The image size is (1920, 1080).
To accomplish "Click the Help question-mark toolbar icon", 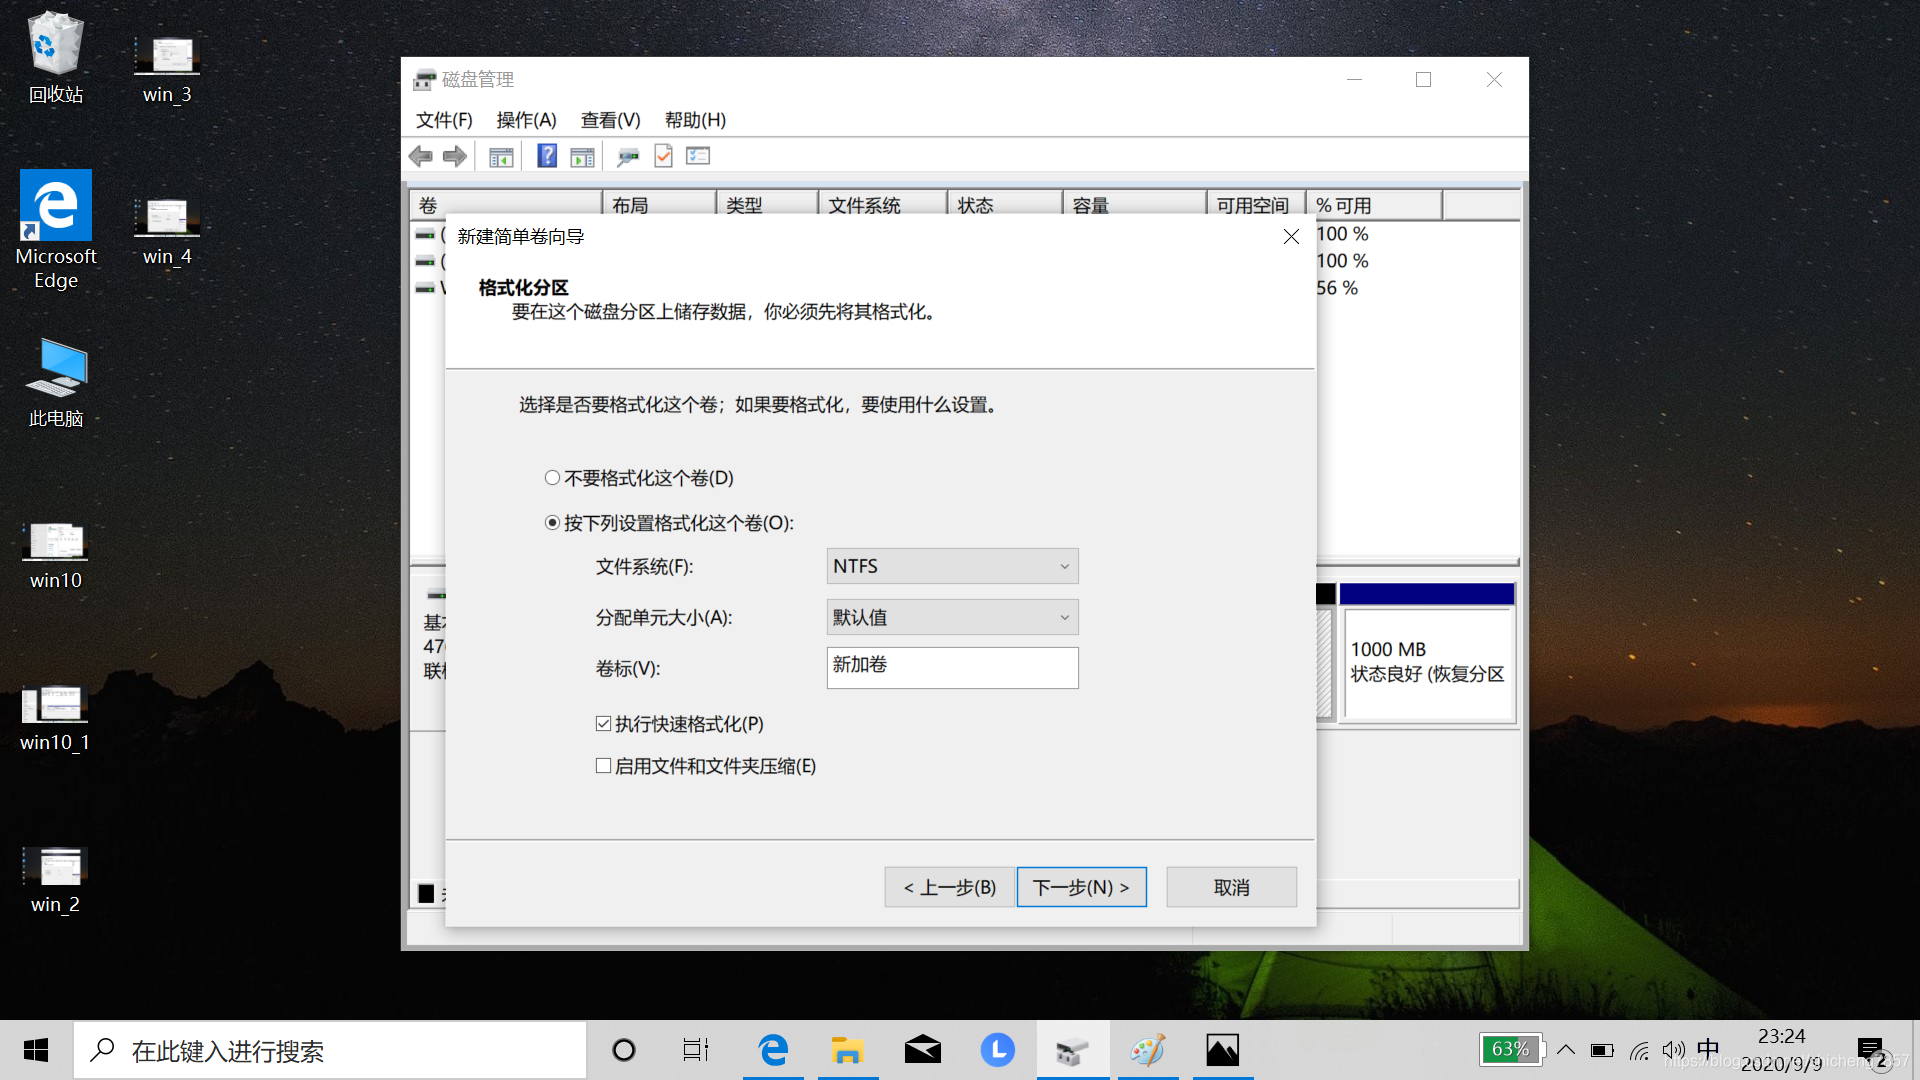I will [x=546, y=156].
